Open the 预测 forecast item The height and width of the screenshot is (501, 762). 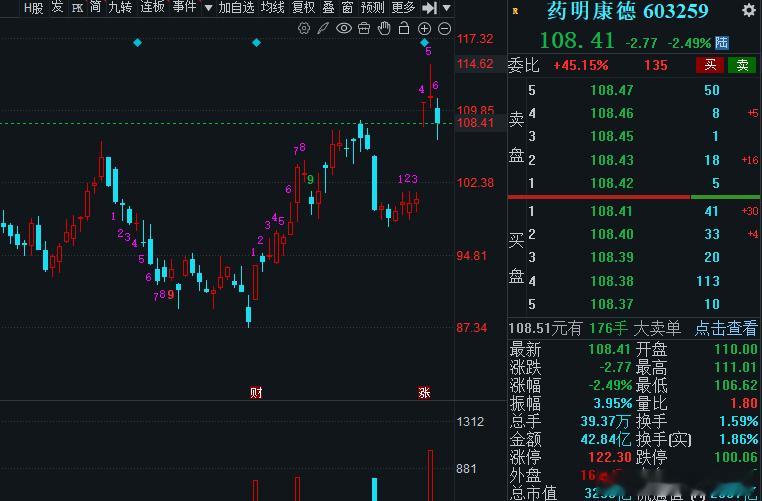373,7
